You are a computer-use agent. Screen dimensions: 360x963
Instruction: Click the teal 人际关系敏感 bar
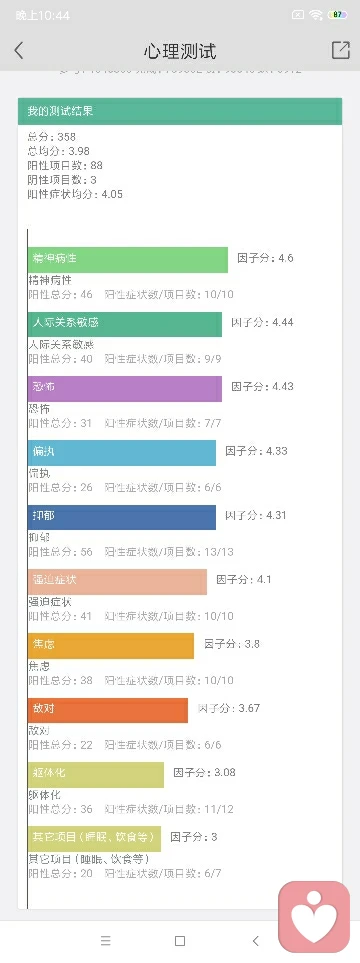click(x=125, y=324)
